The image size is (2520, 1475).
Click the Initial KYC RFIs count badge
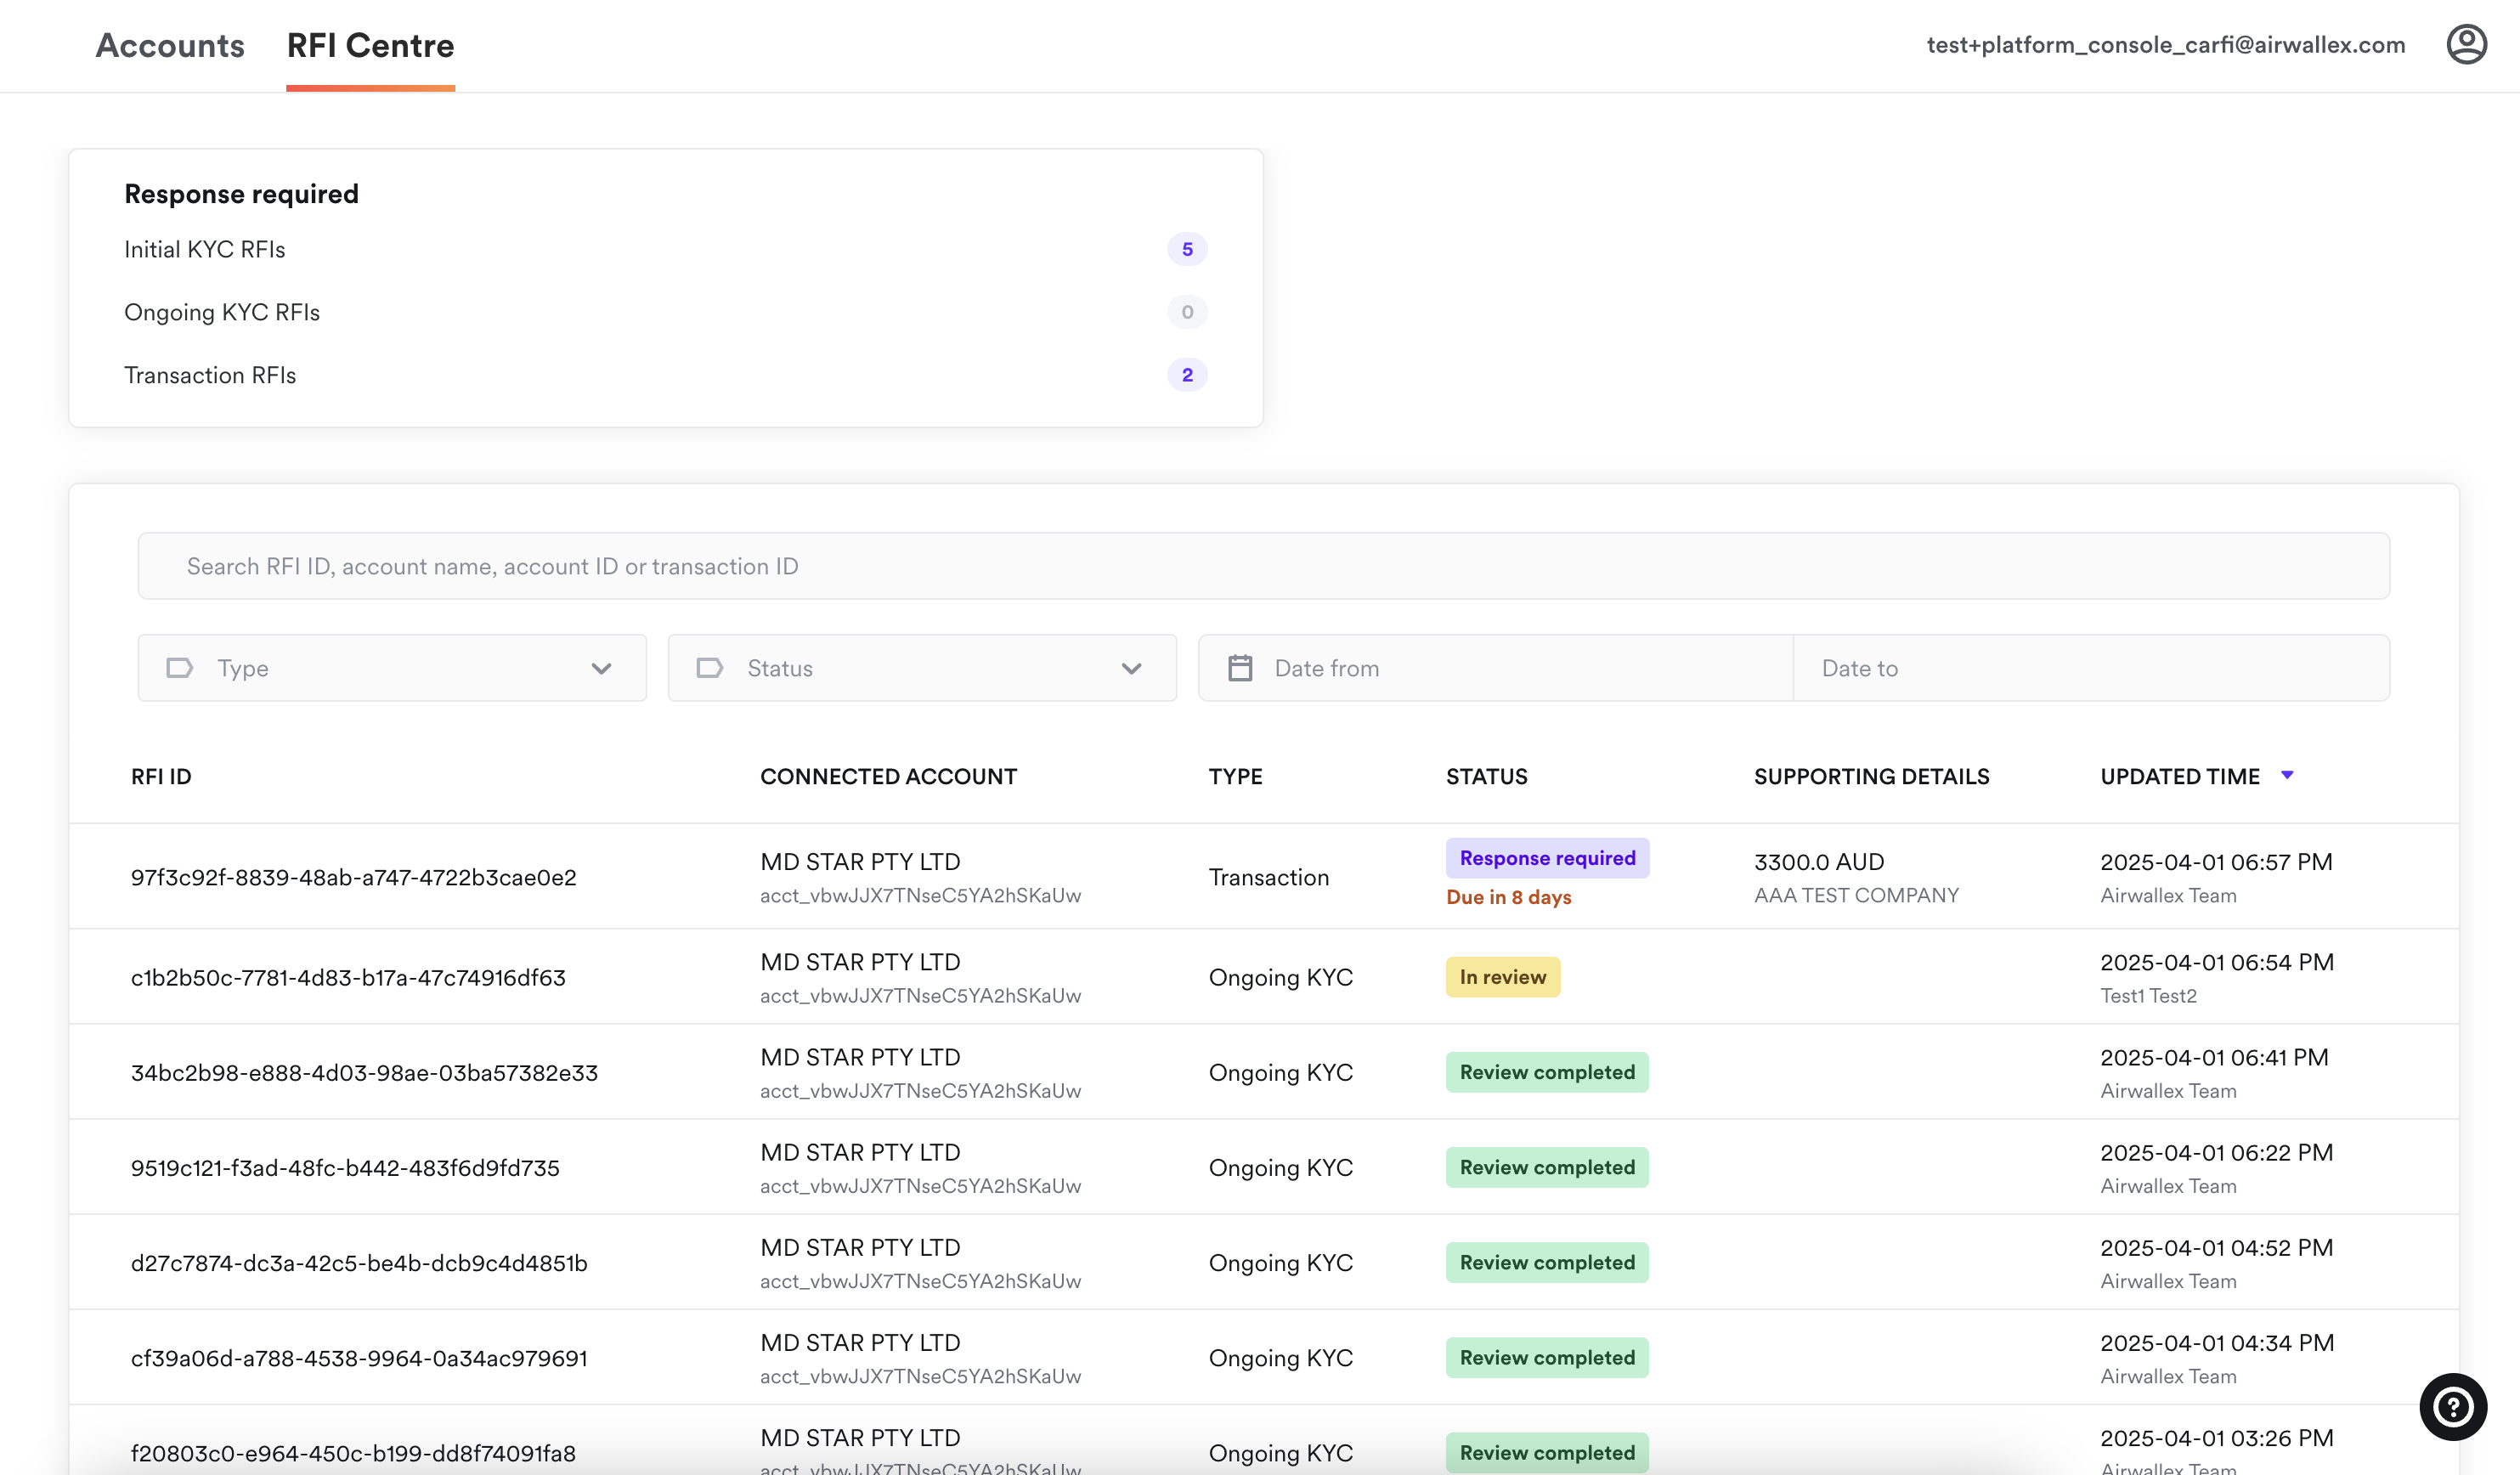1186,249
